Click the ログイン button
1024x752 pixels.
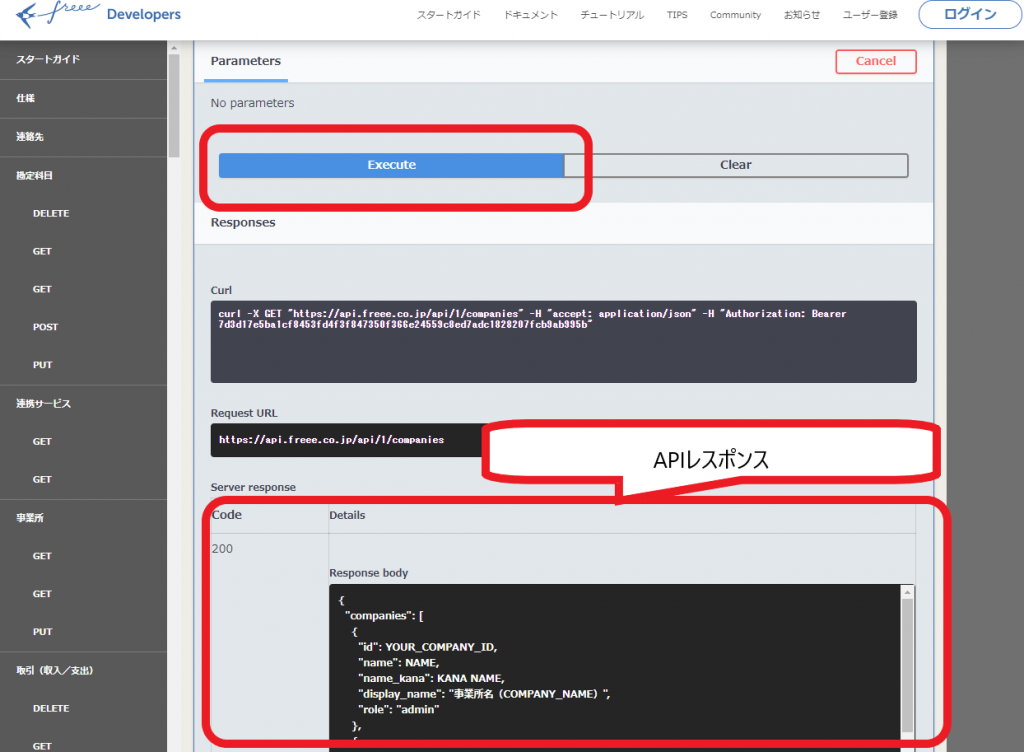coord(968,14)
